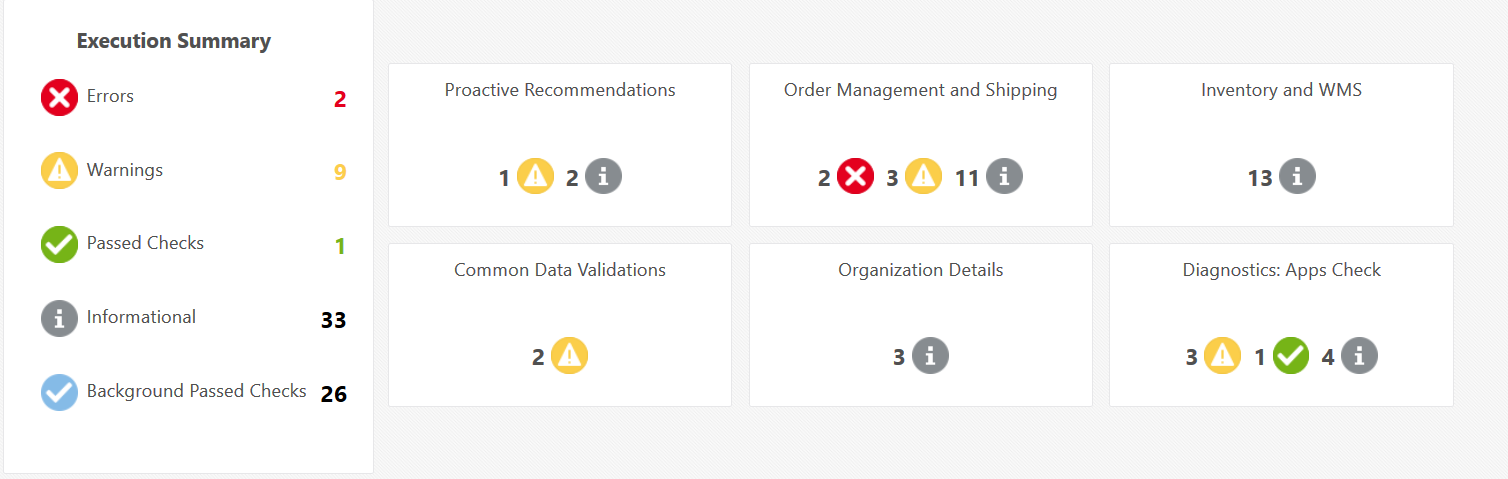
Task: Click the yellow Warnings icon in Execution Summary
Action: coord(59,171)
